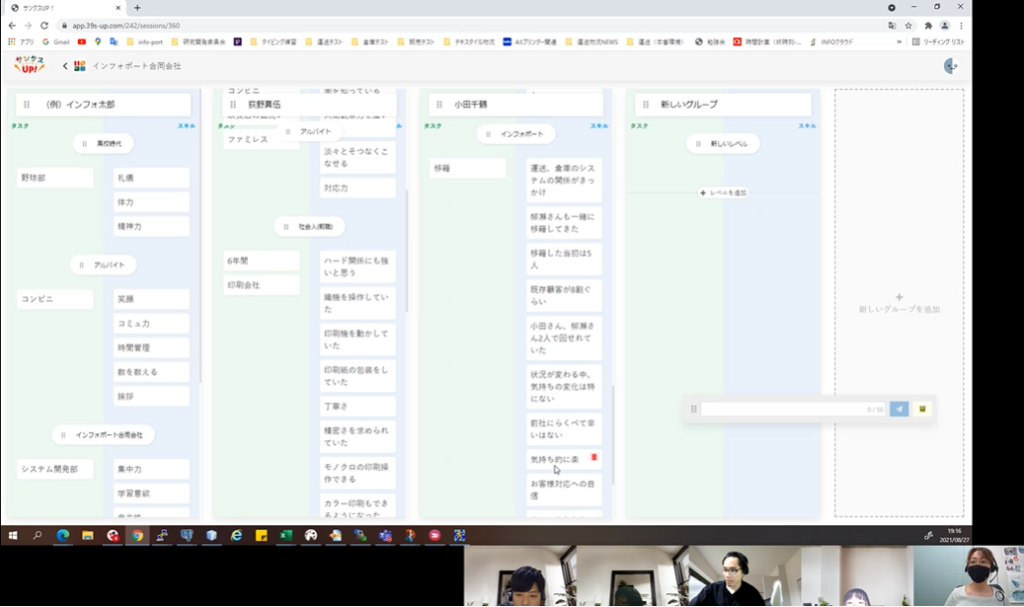Select the 移籍 task card

click(x=468, y=168)
